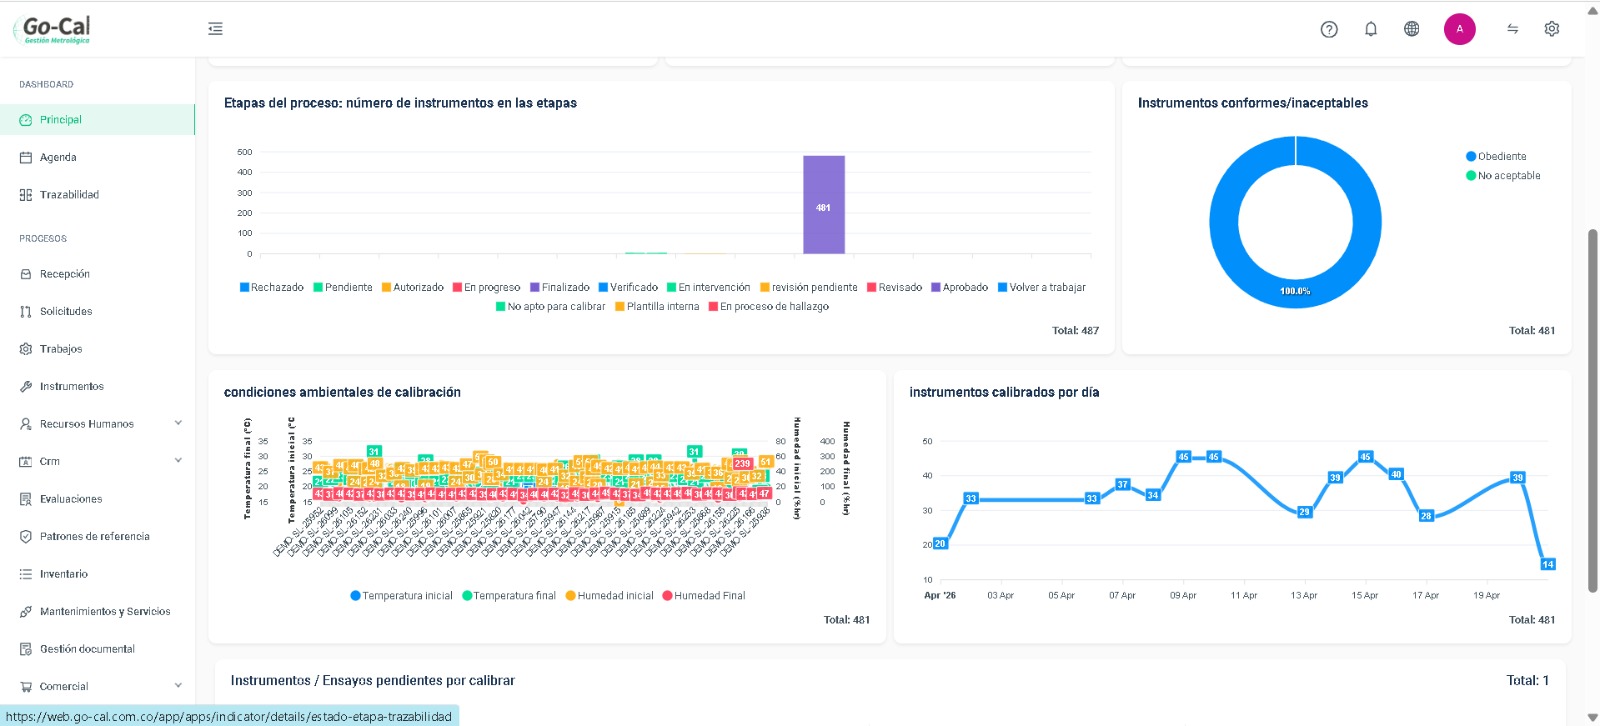Expand the Comercial submenu chevron
1600x726 pixels.
[178, 686]
